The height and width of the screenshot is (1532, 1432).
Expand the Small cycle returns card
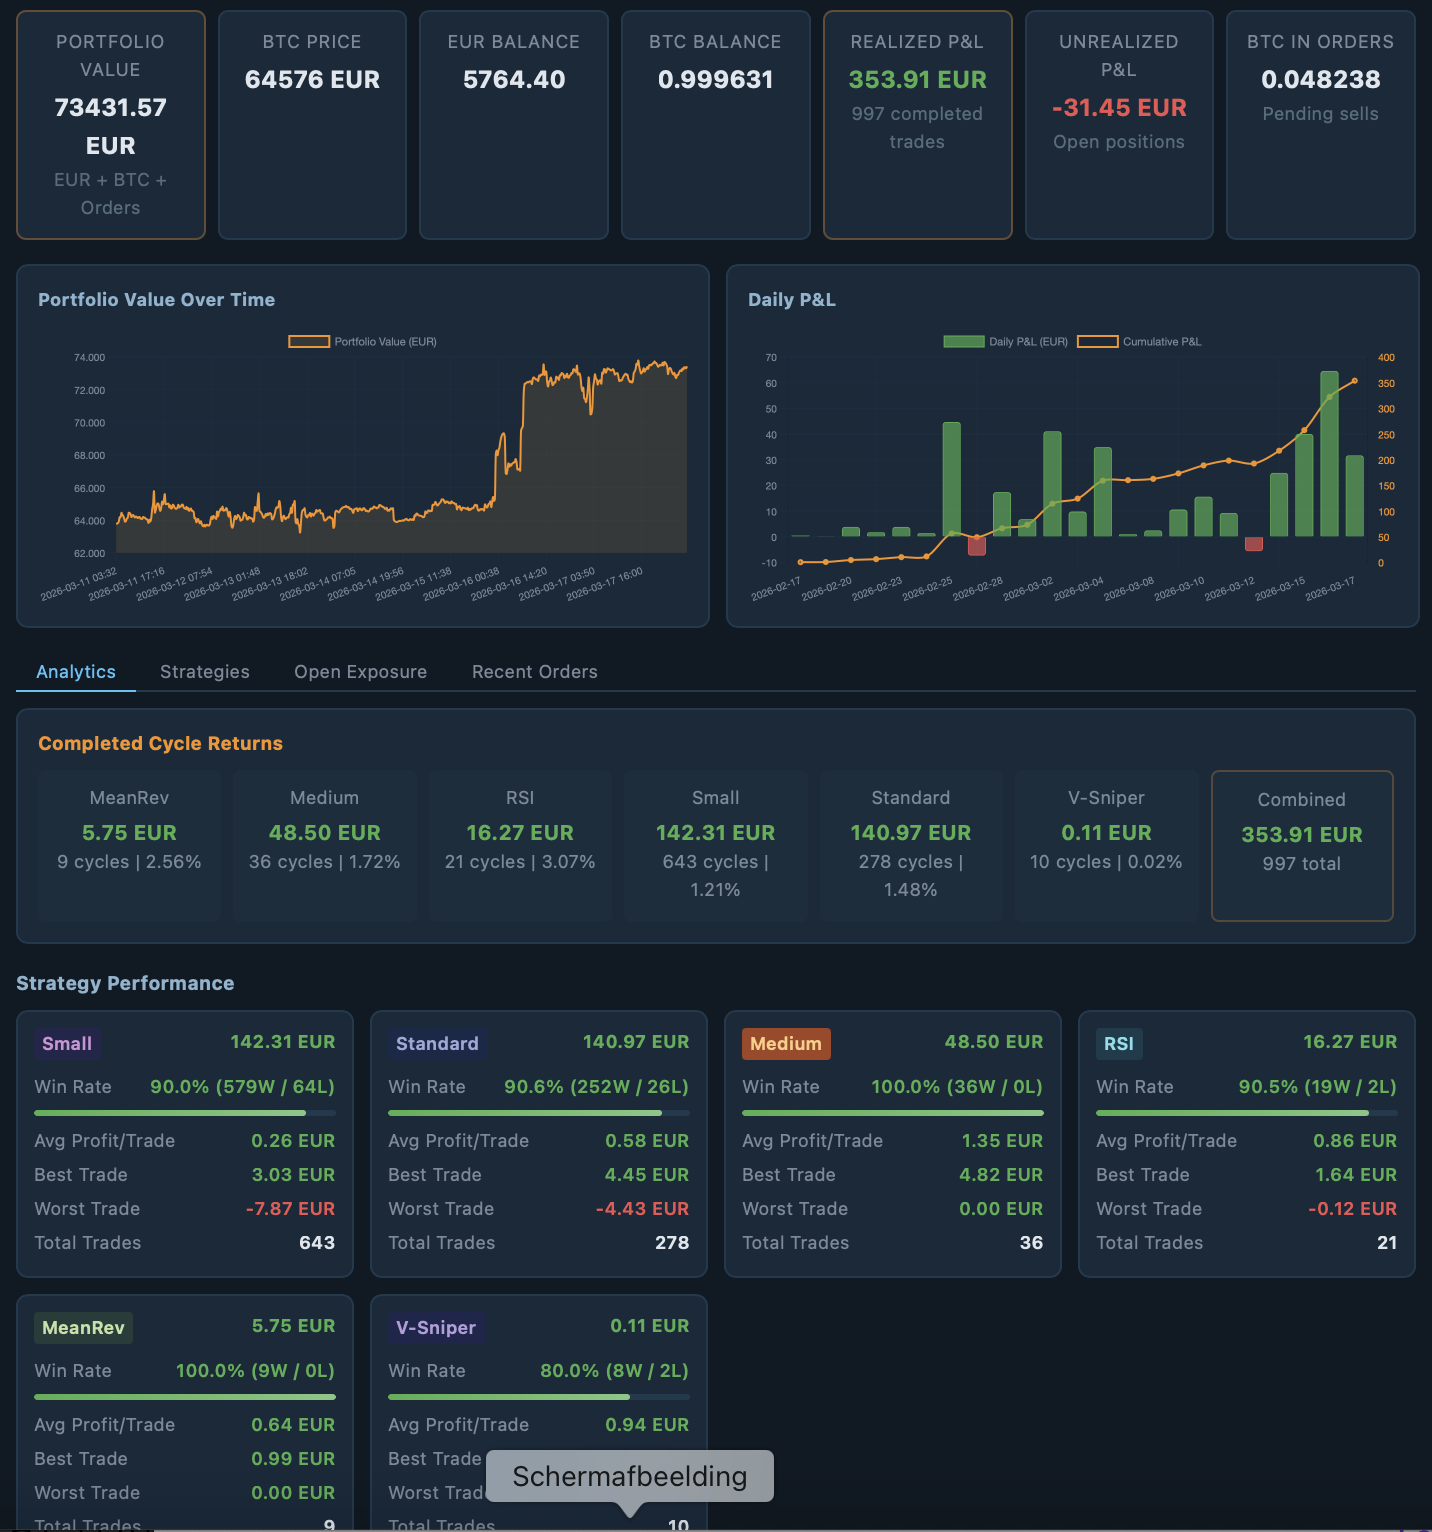point(715,845)
